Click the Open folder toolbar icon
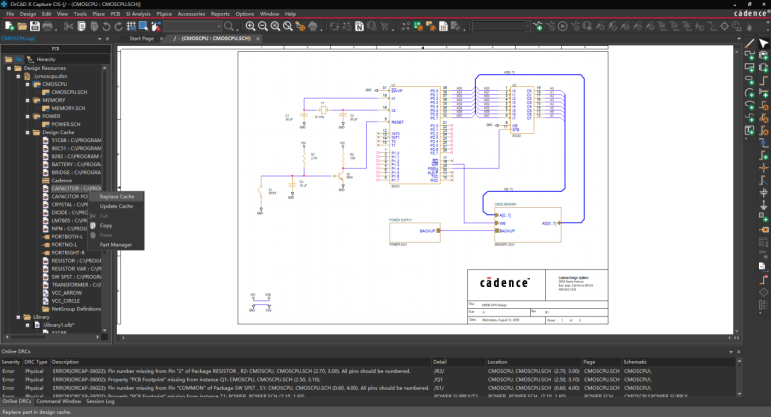Viewport: 772px width, 418px height. tap(22, 26)
